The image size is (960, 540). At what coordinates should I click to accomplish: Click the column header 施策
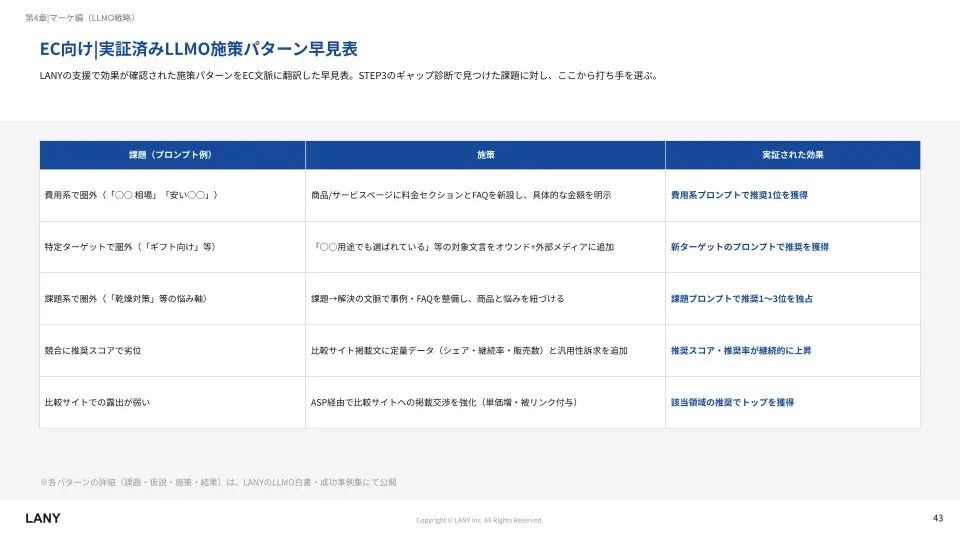[x=486, y=155]
